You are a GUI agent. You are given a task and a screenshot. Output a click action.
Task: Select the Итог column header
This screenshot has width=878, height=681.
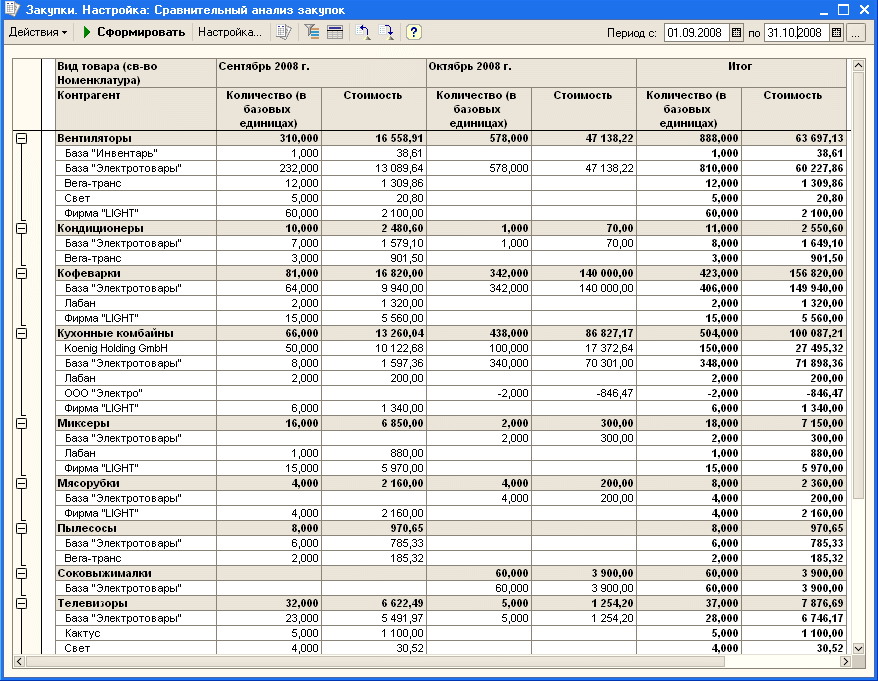pyautogui.click(x=741, y=73)
